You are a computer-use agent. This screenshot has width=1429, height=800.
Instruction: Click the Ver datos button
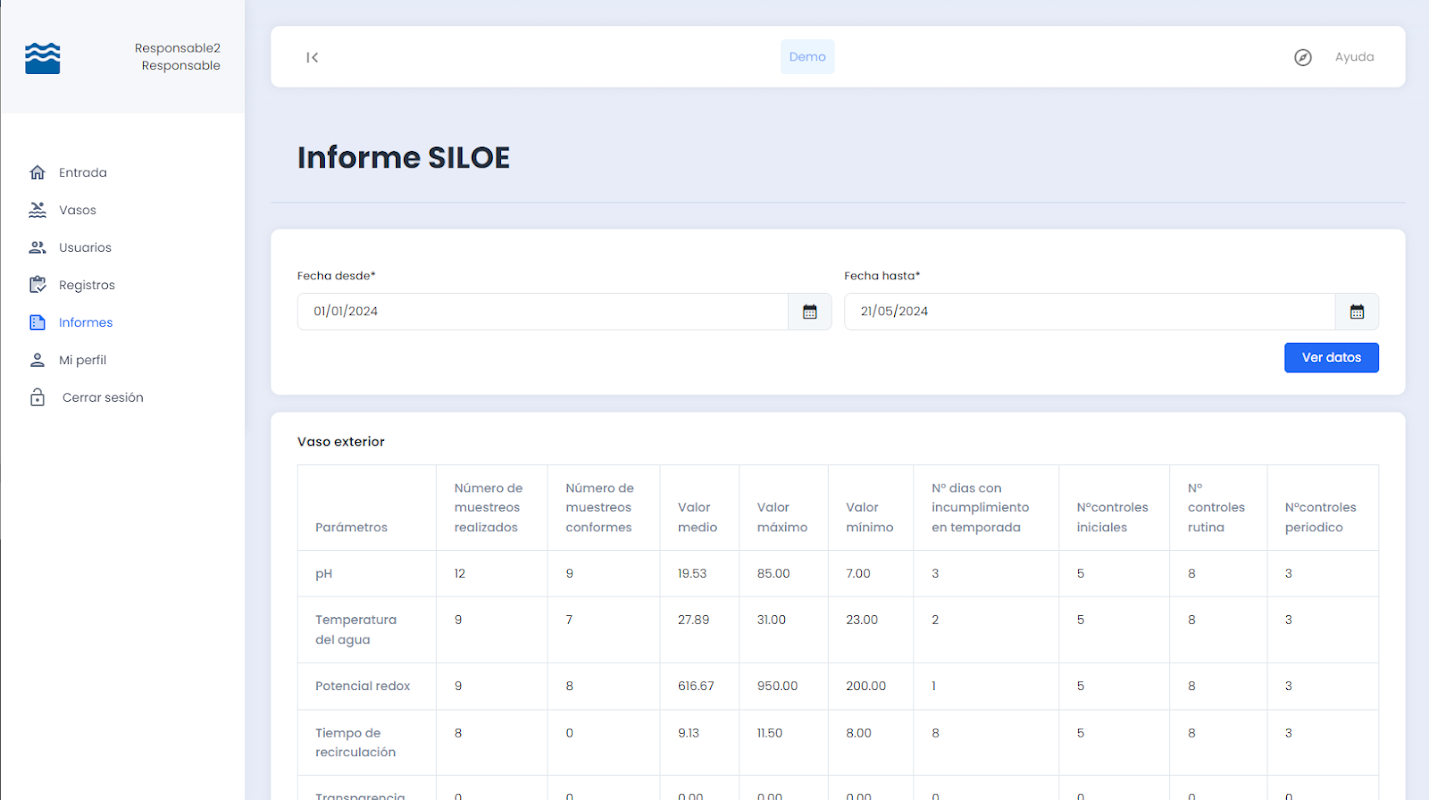pos(1331,357)
